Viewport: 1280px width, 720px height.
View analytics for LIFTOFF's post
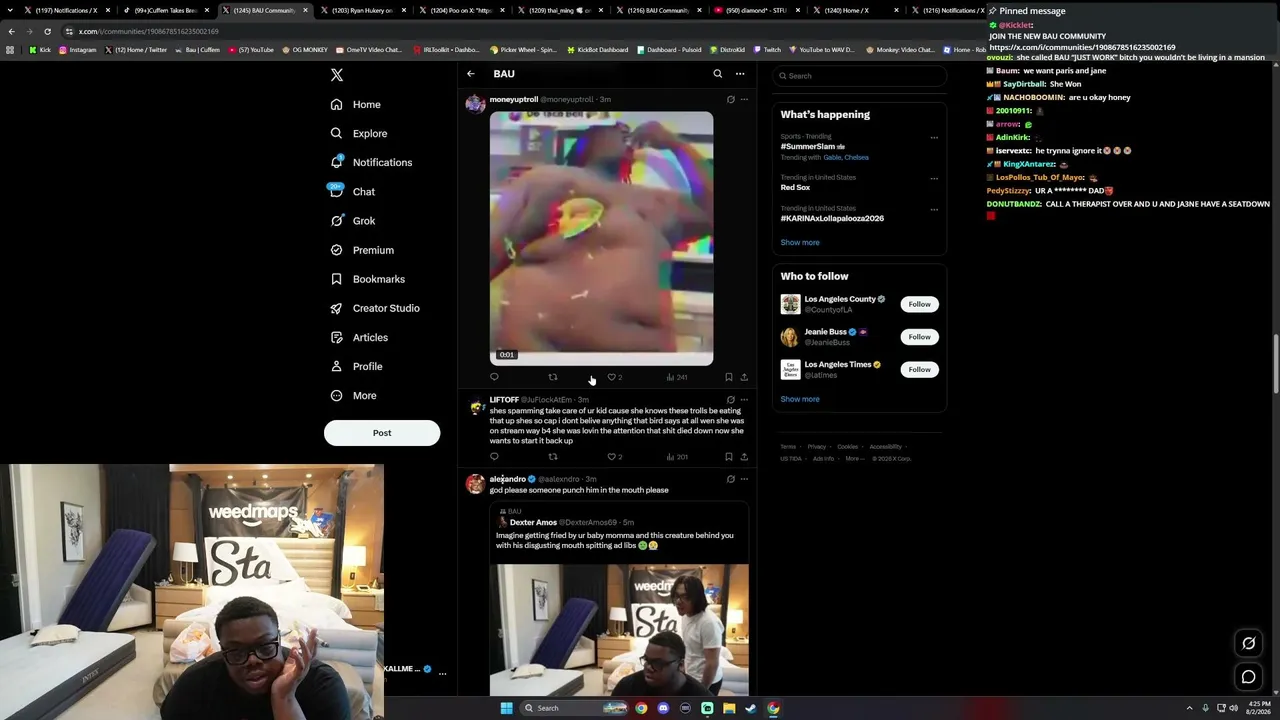pos(677,457)
